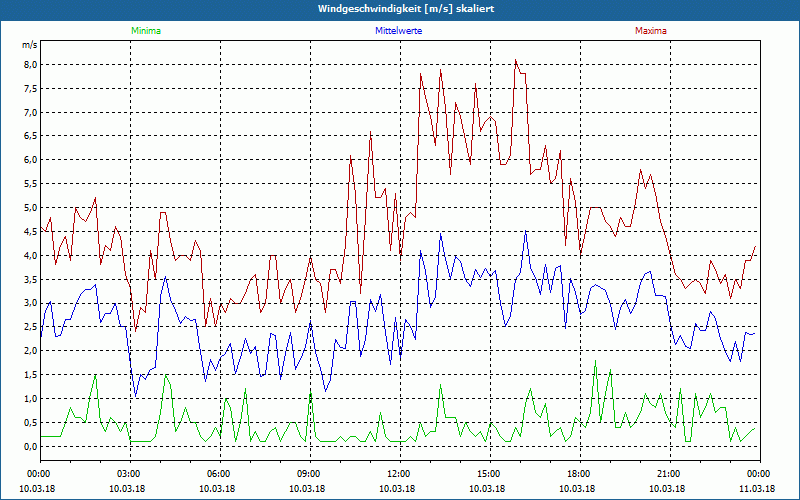
Task: Click the 0,5 y-axis value
Action: point(31,422)
